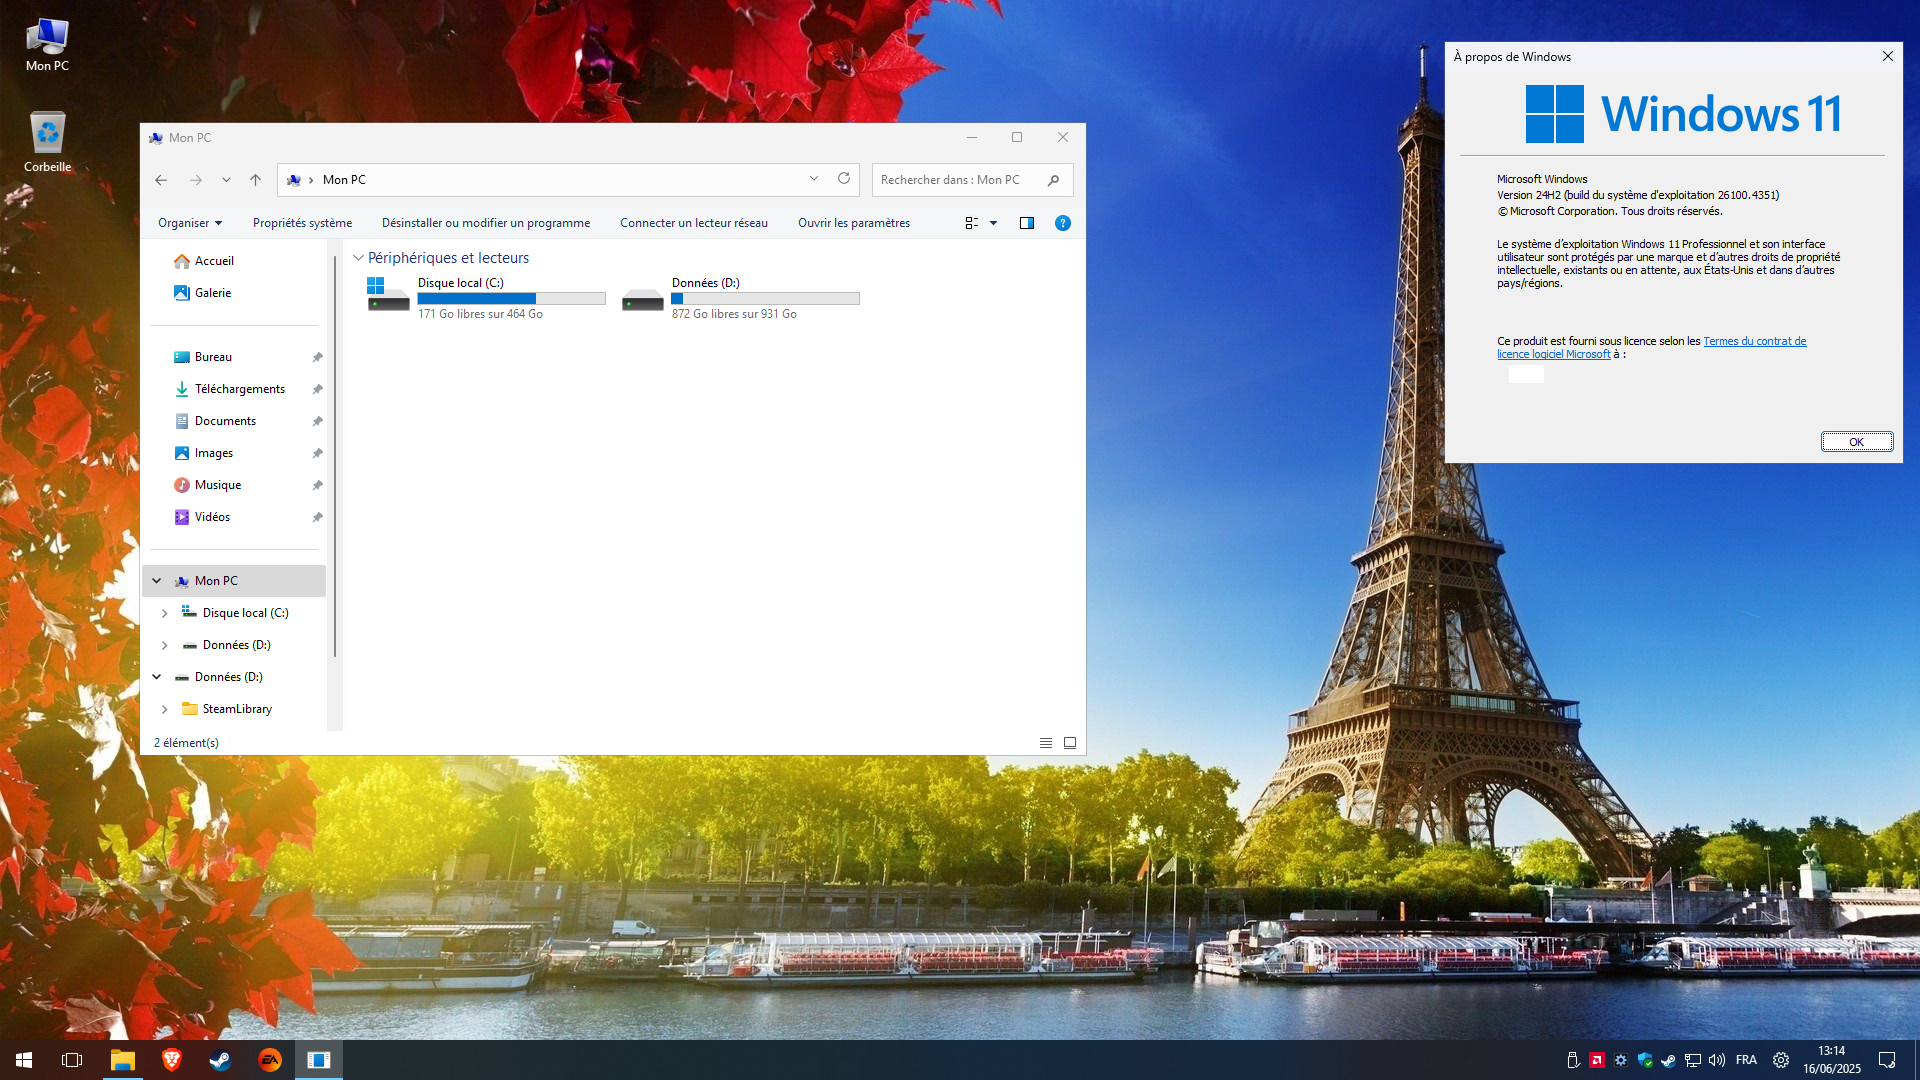Open File Explorer from taskbar
The image size is (1920, 1080).
click(122, 1060)
